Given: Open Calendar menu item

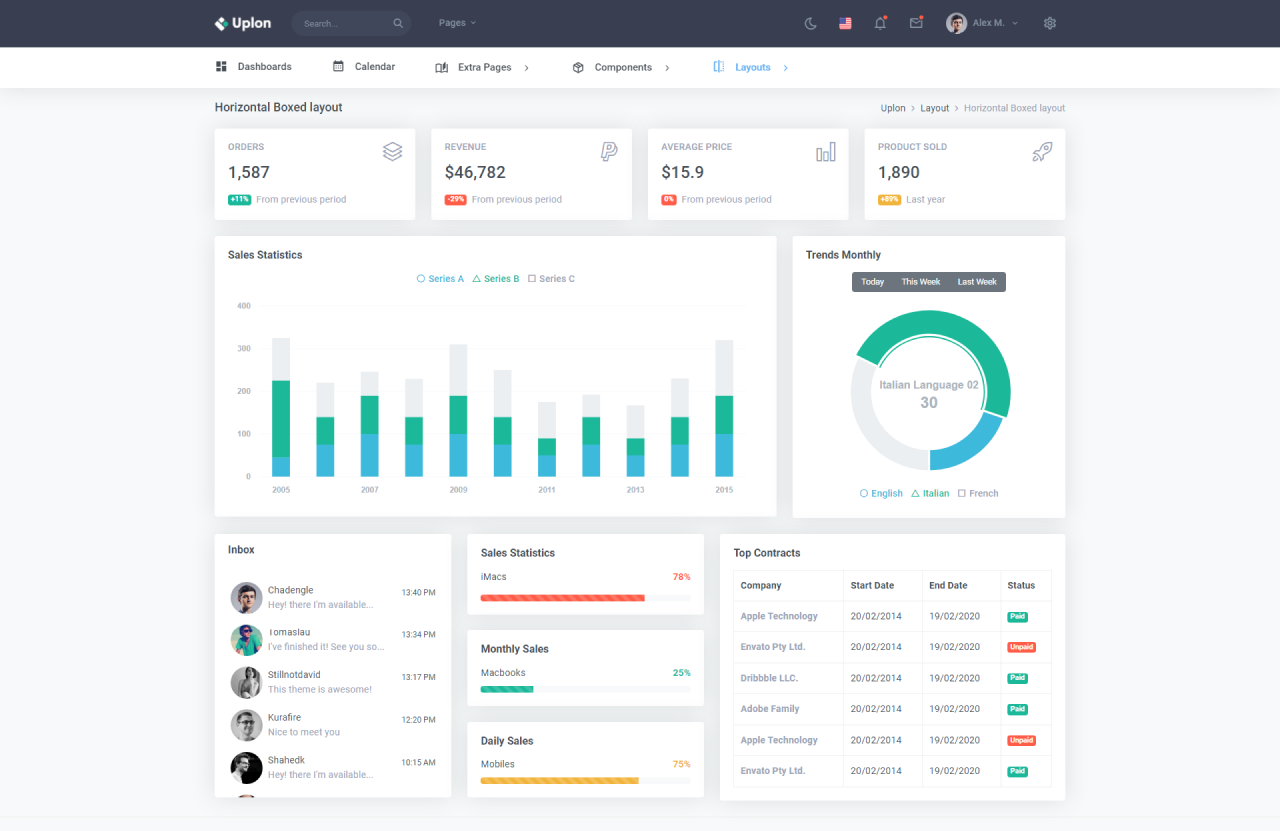Looking at the screenshot, I should [364, 67].
